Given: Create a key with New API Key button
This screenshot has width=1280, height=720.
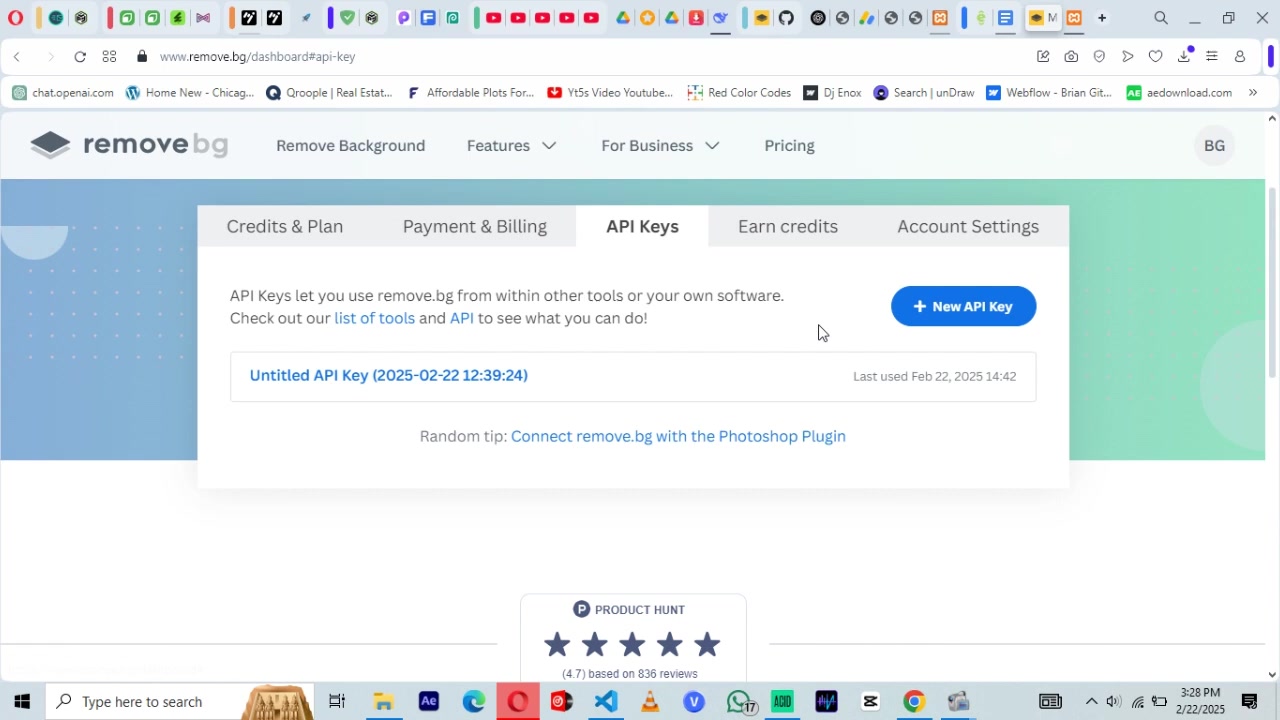Looking at the screenshot, I should point(963,306).
